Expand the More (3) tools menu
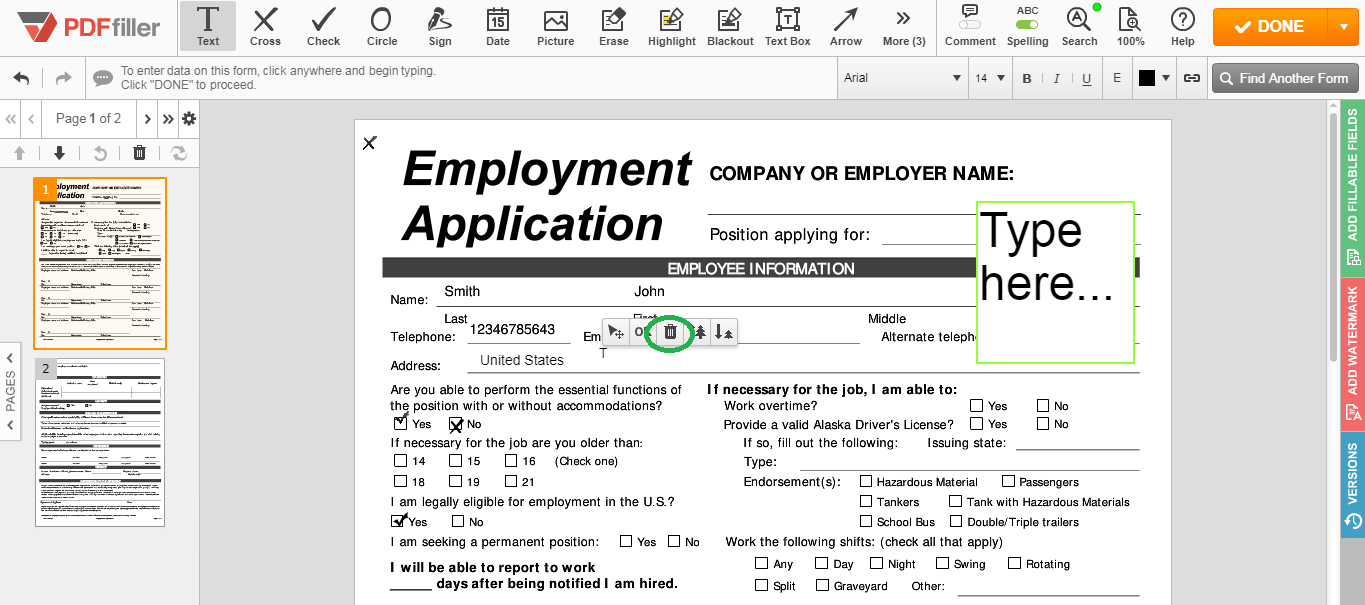This screenshot has width=1365, height=605. [903, 27]
